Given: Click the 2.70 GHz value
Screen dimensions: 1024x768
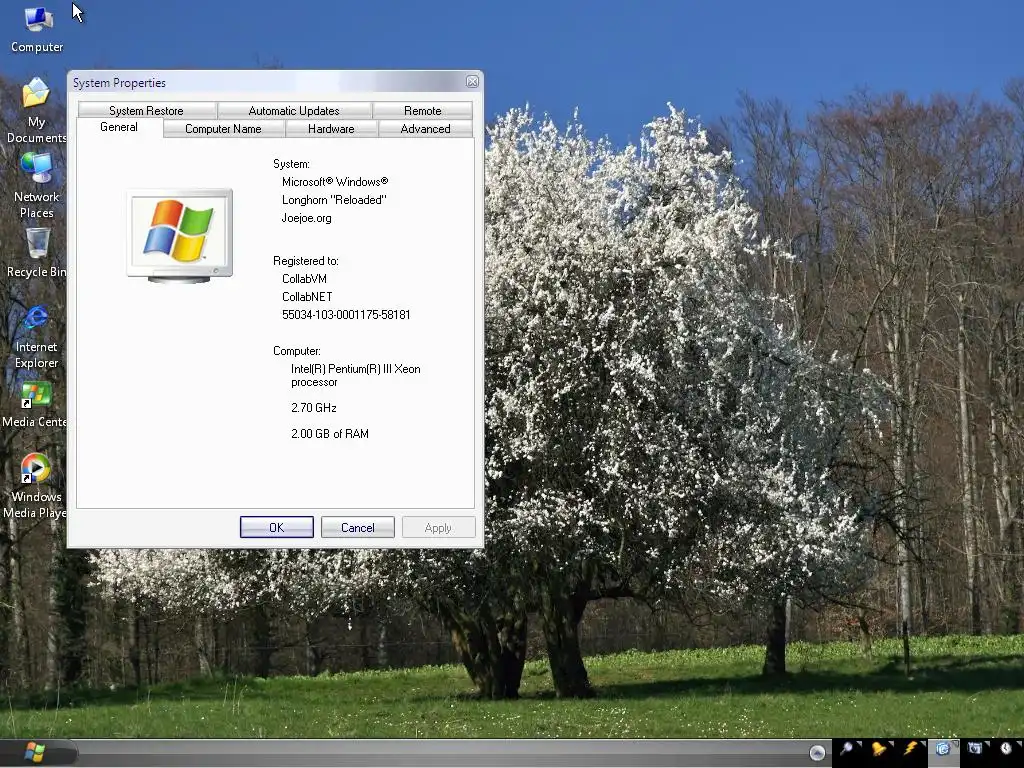Looking at the screenshot, I should (313, 408).
